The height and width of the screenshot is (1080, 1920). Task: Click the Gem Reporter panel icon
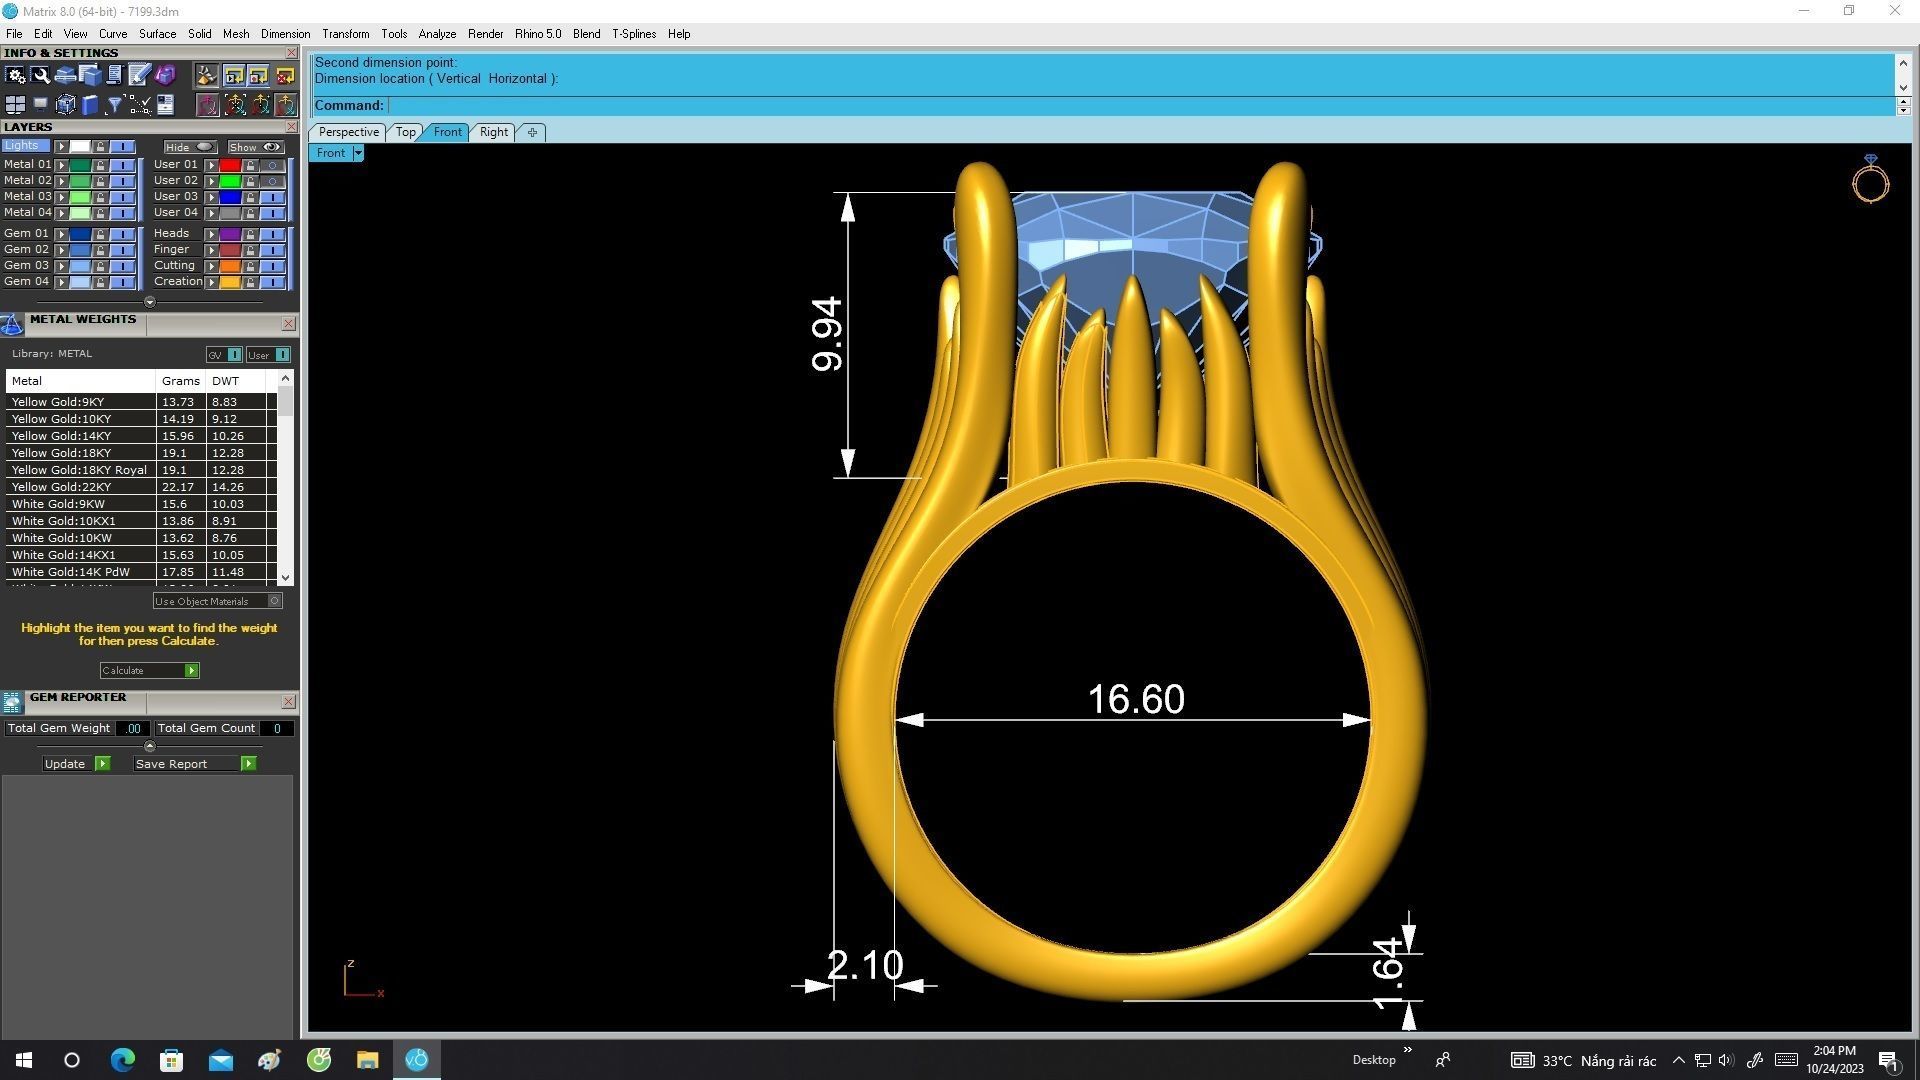point(12,702)
